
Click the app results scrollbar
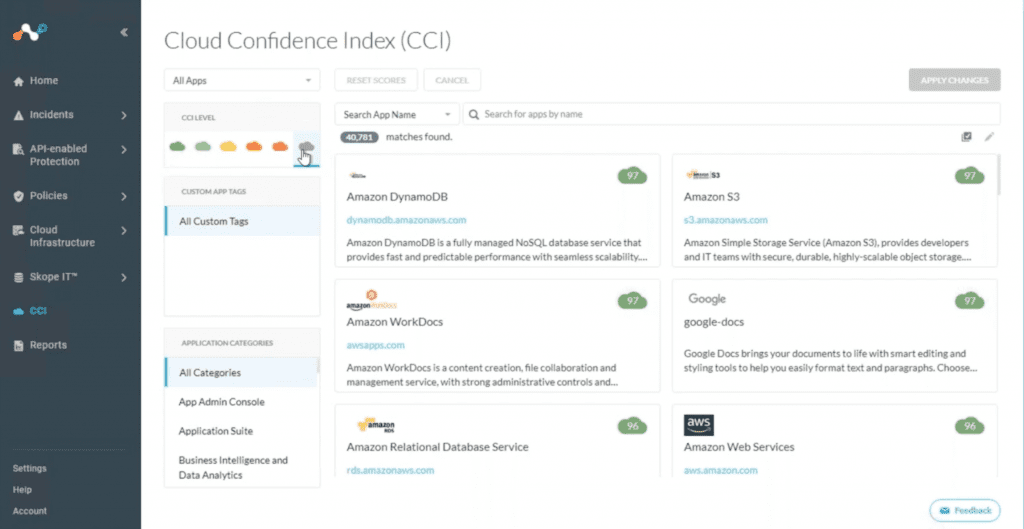(x=999, y=175)
